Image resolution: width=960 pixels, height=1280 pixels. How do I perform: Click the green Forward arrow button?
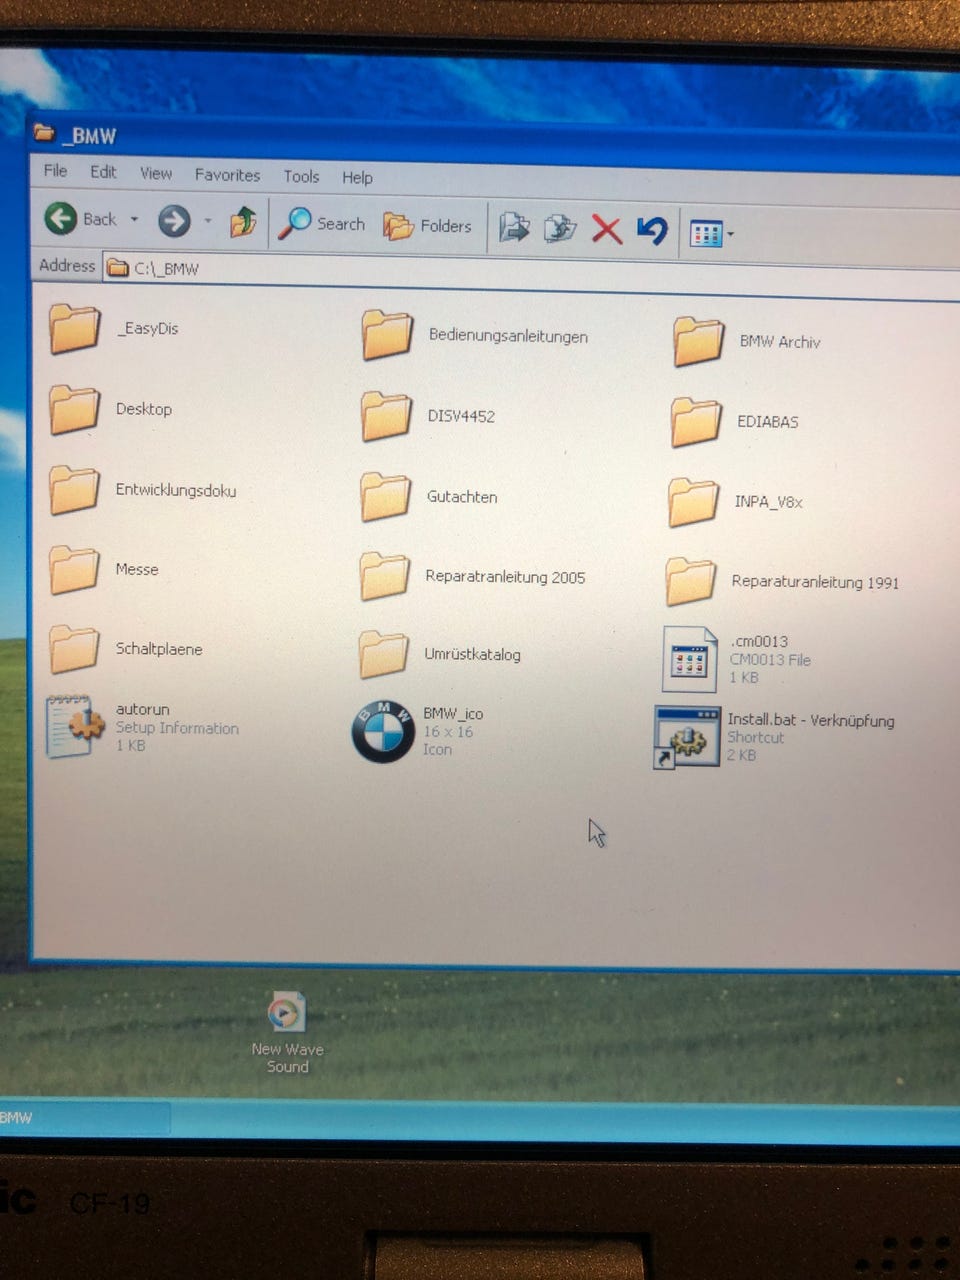coord(174,220)
